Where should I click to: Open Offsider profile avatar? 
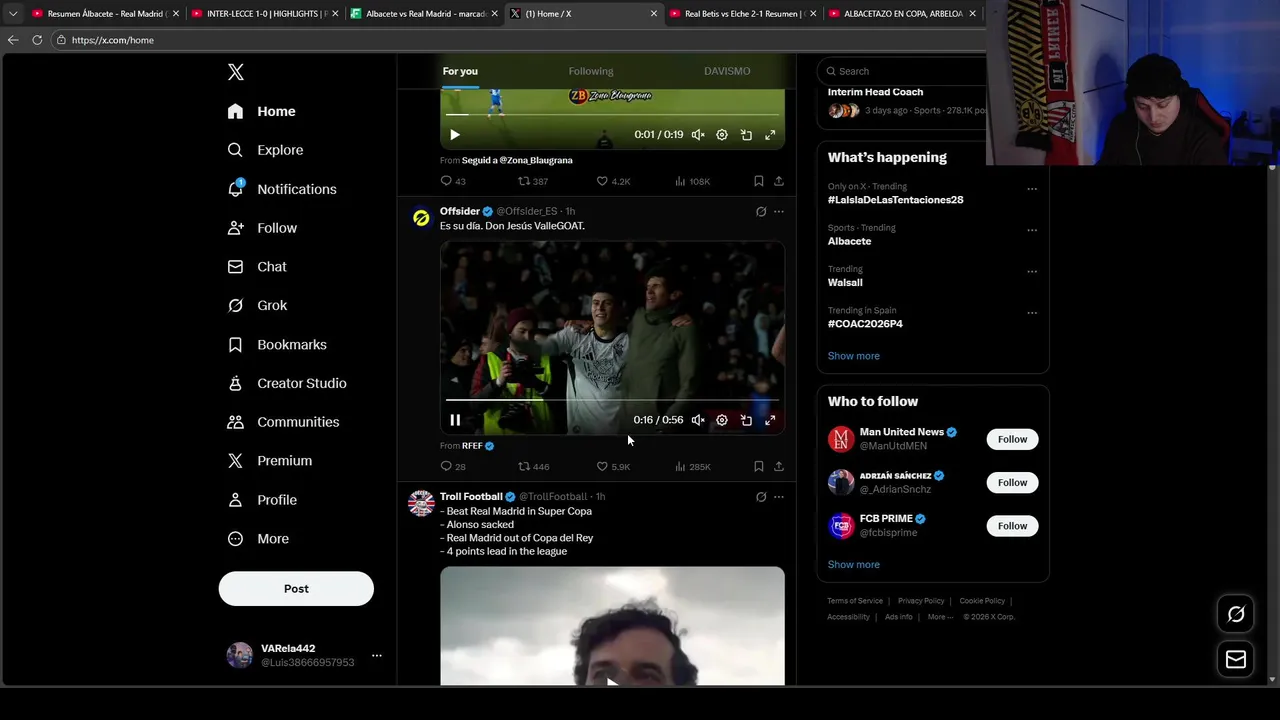pos(422,218)
